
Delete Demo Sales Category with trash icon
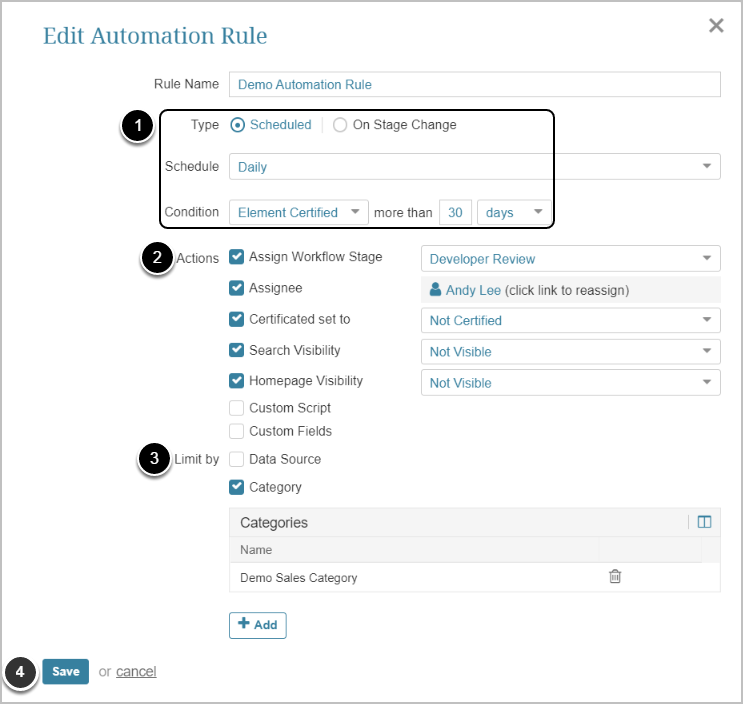pos(615,577)
